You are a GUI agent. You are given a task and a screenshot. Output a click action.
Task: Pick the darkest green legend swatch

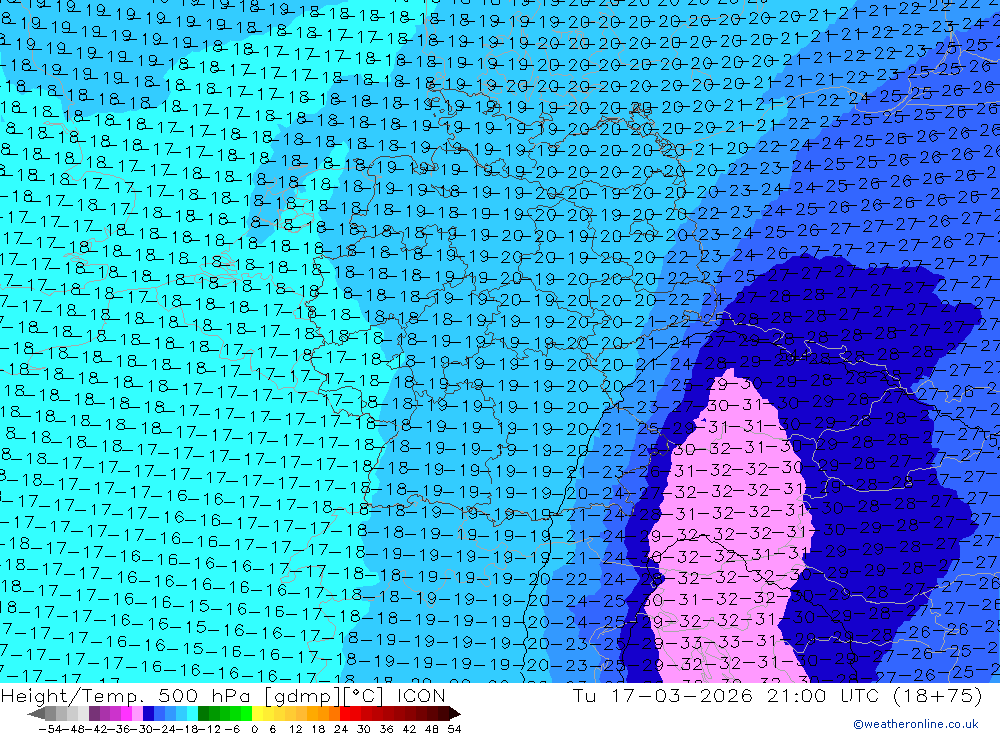tap(203, 713)
